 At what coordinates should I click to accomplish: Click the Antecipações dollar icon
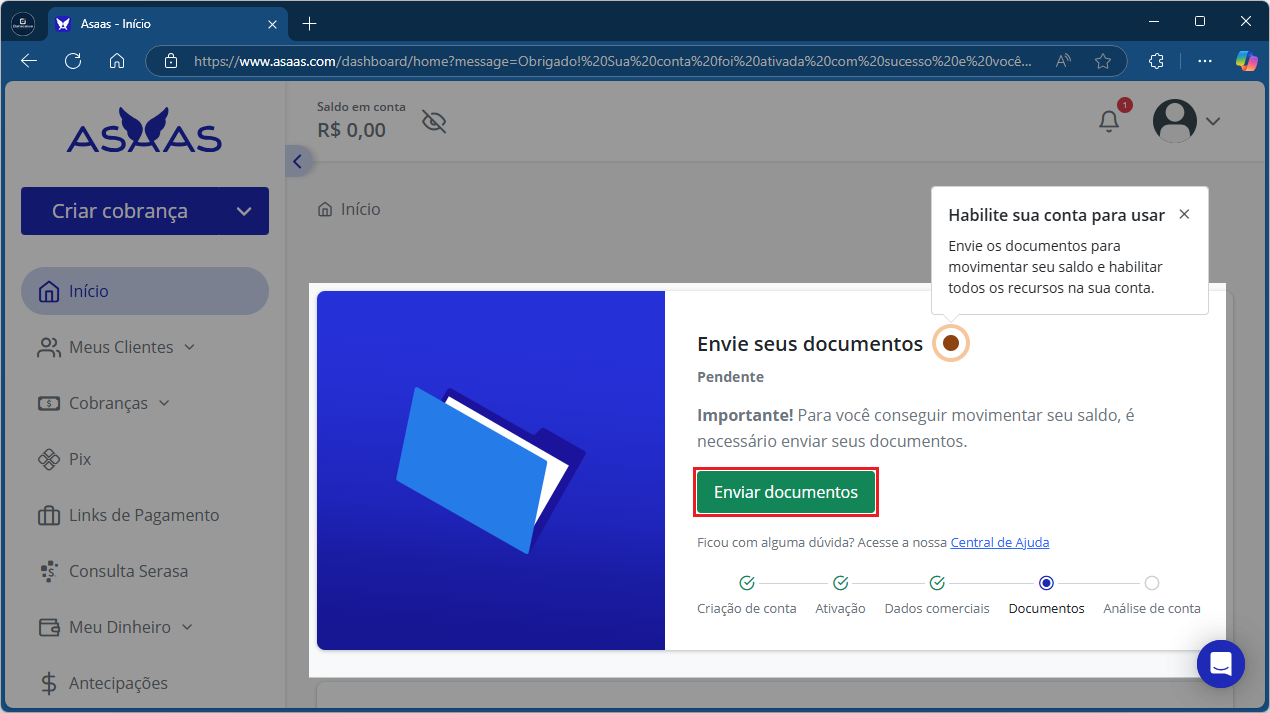click(49, 683)
